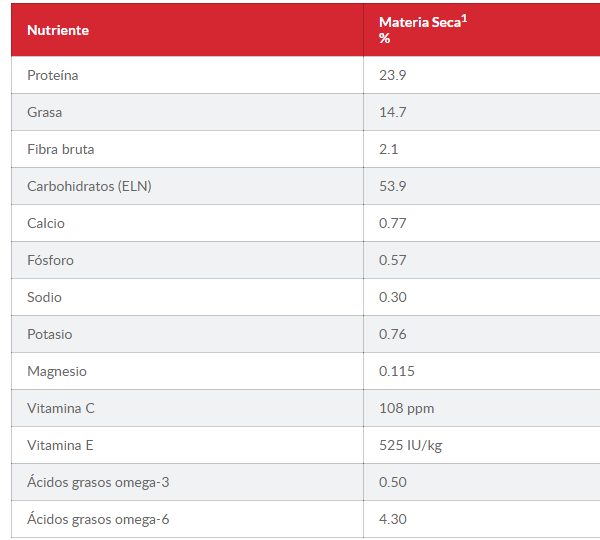Click the 53.9 carbohydrates value
Screen dimensions: 600x540
pos(393,186)
